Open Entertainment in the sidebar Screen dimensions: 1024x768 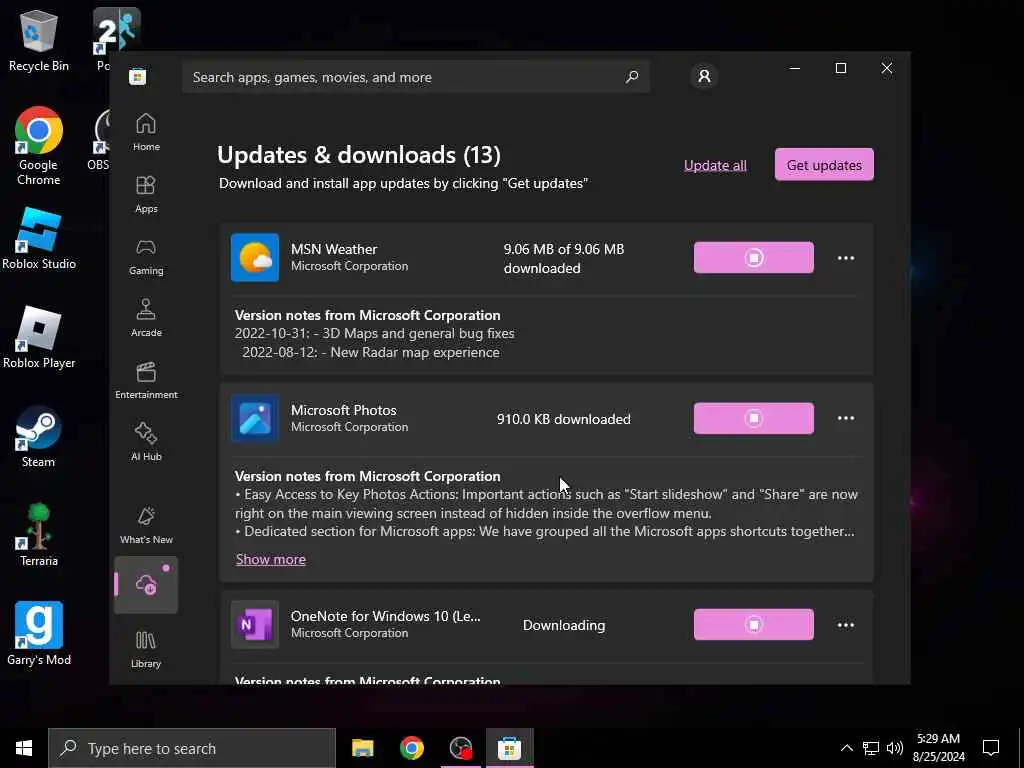[x=146, y=380]
